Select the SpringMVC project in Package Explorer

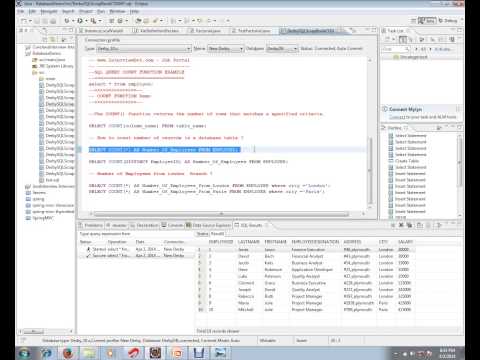(40, 218)
